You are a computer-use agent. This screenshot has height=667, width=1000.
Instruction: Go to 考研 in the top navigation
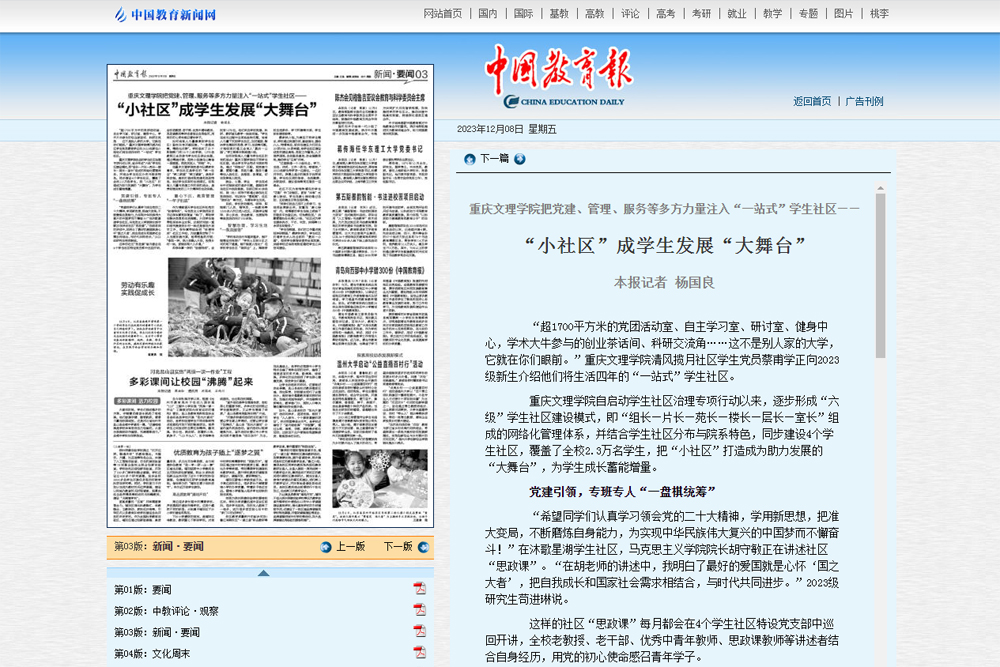coord(701,14)
